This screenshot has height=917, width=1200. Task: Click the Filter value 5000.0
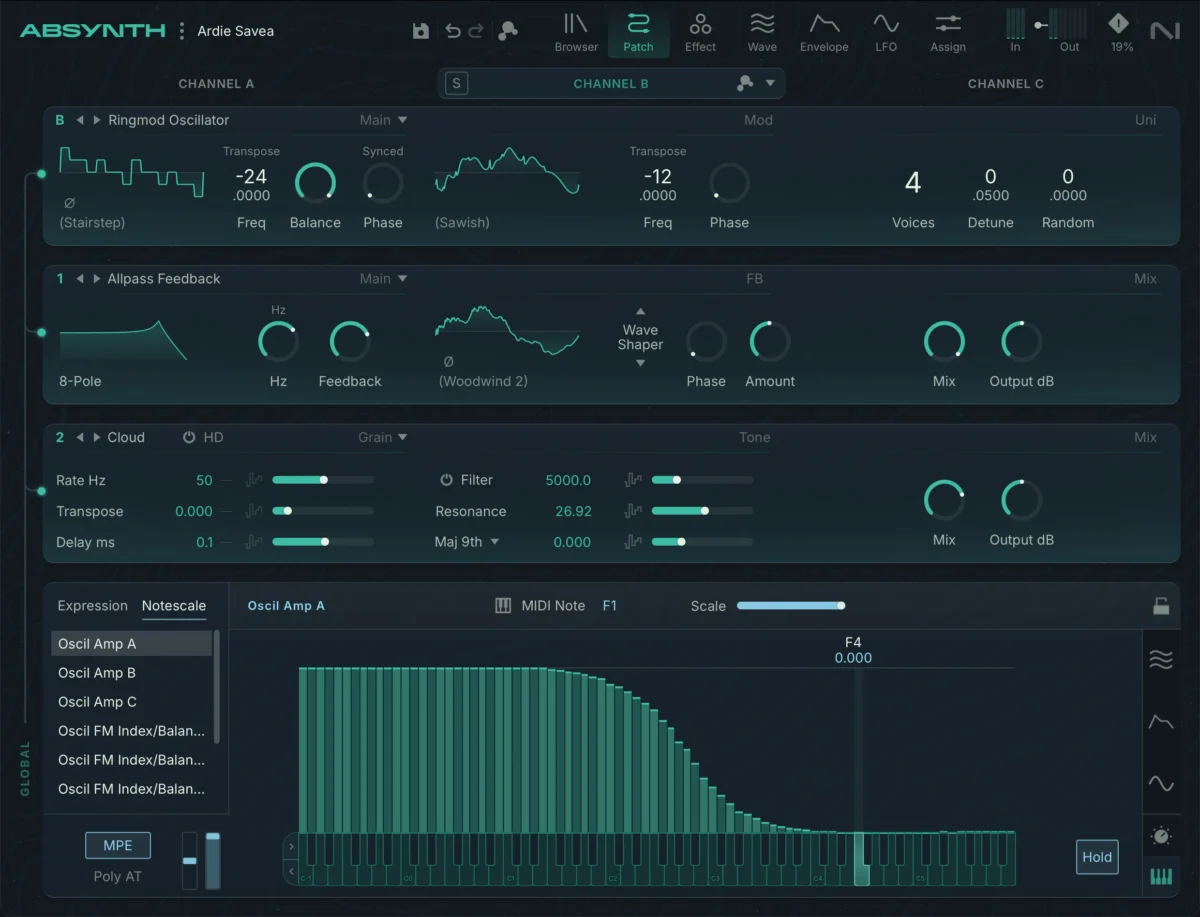click(x=568, y=480)
